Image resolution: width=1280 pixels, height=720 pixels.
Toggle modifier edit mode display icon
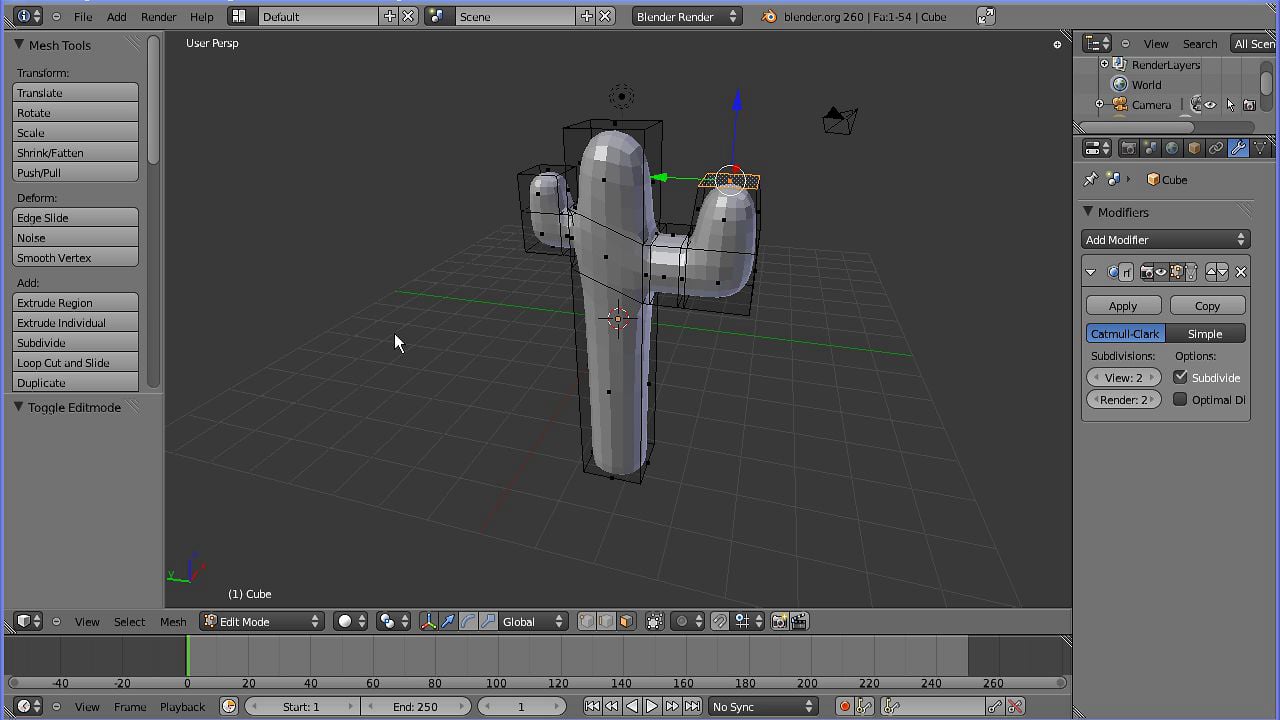(1177, 272)
